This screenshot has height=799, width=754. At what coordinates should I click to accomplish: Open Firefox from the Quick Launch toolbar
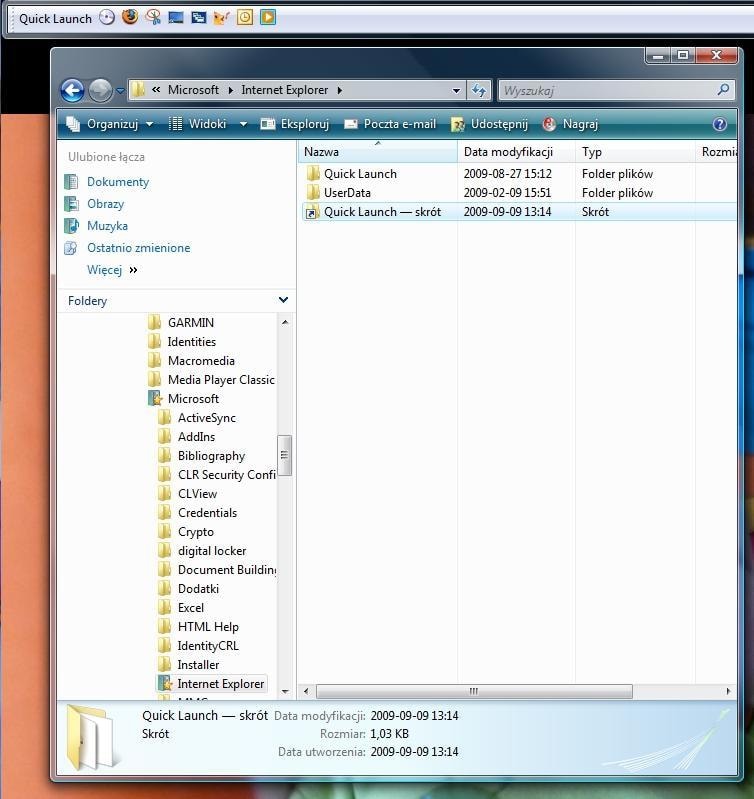tap(130, 17)
